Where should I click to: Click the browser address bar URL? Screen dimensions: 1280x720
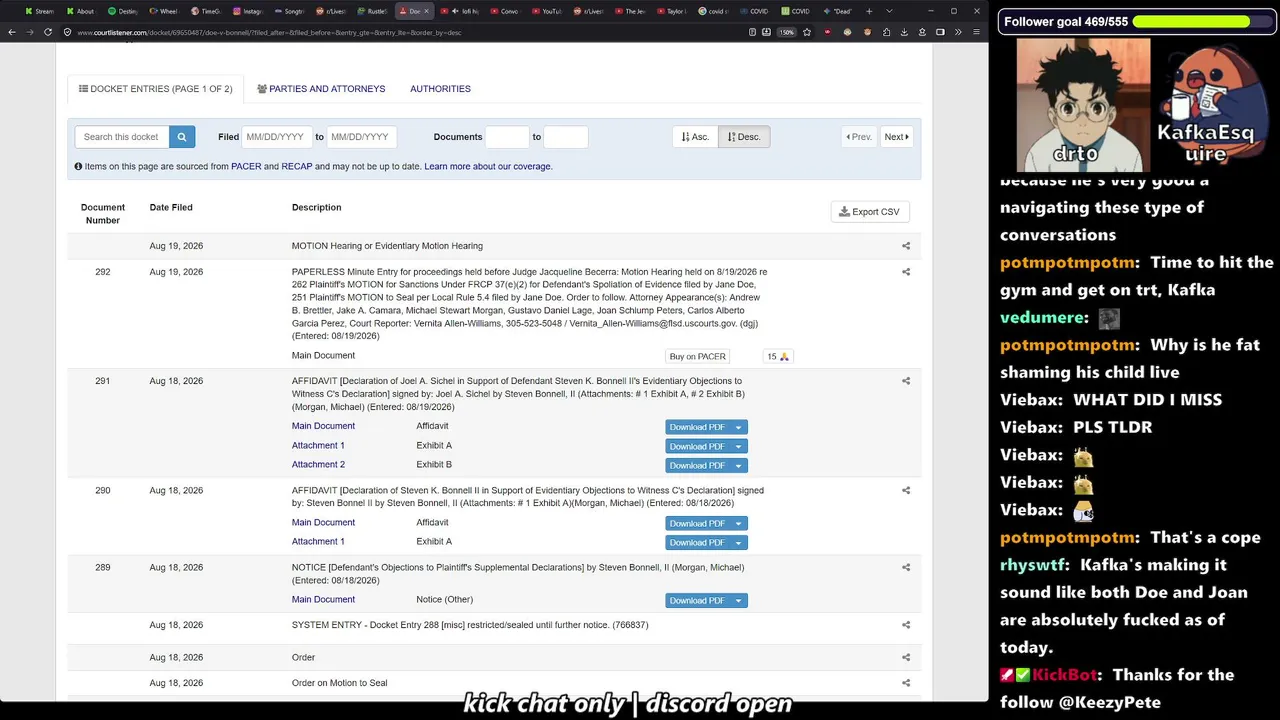pyautogui.click(x=269, y=32)
